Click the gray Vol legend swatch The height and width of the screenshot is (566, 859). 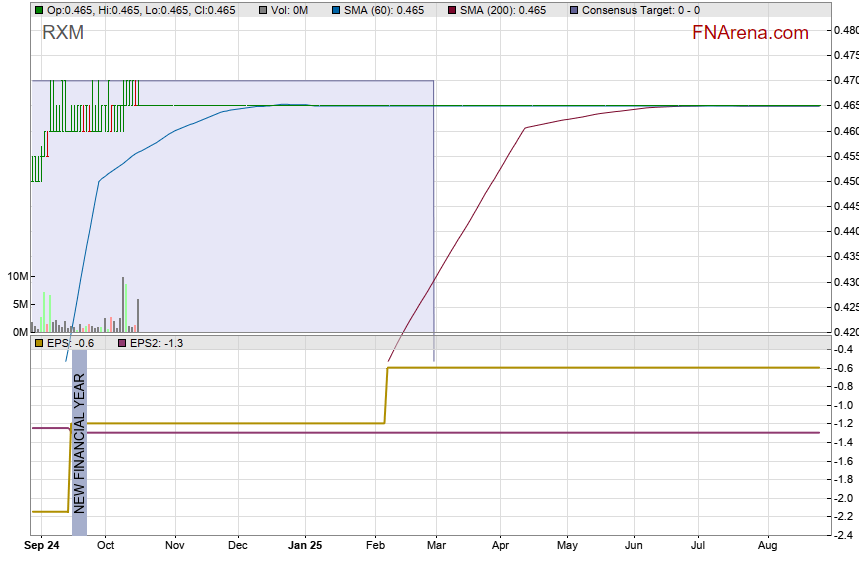(262, 10)
